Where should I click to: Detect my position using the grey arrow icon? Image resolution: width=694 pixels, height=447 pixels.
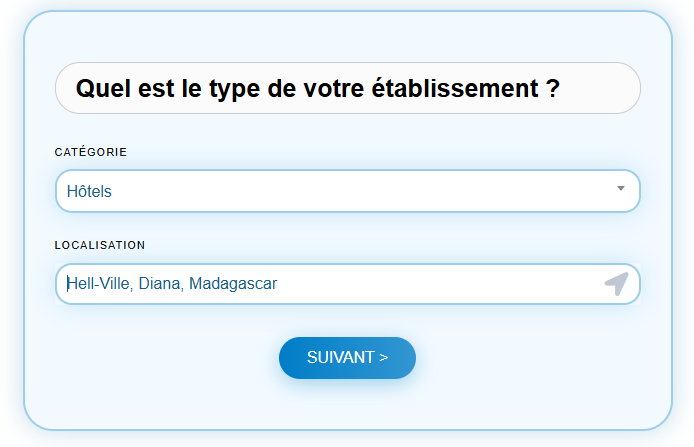click(x=617, y=284)
